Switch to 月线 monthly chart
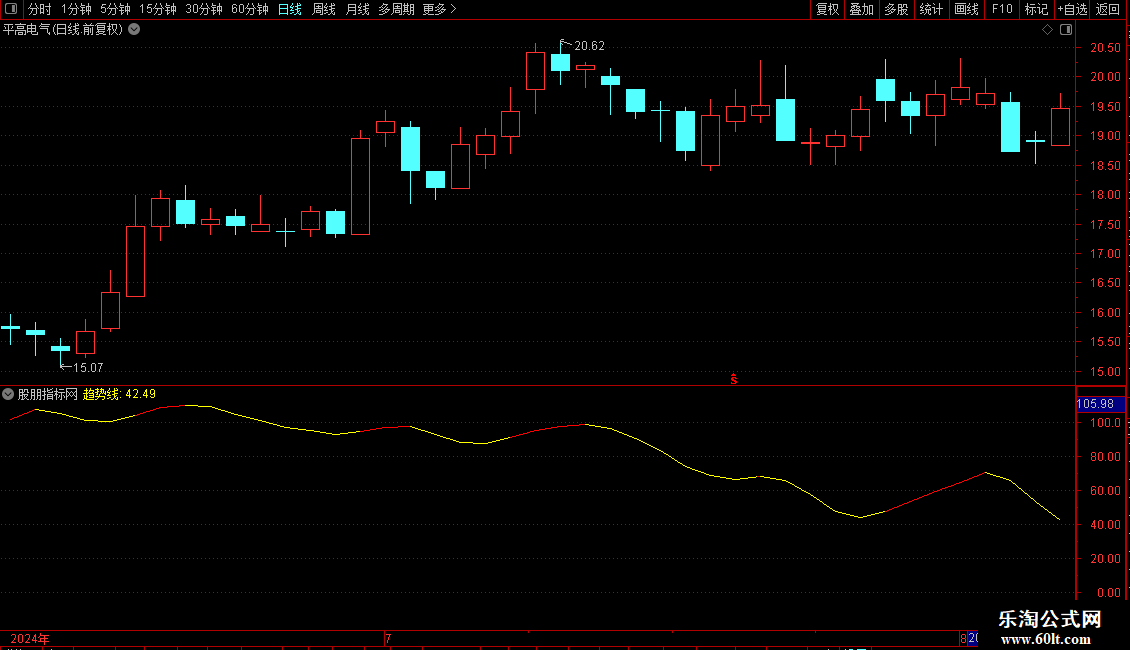The width and height of the screenshot is (1130, 650). (357, 9)
